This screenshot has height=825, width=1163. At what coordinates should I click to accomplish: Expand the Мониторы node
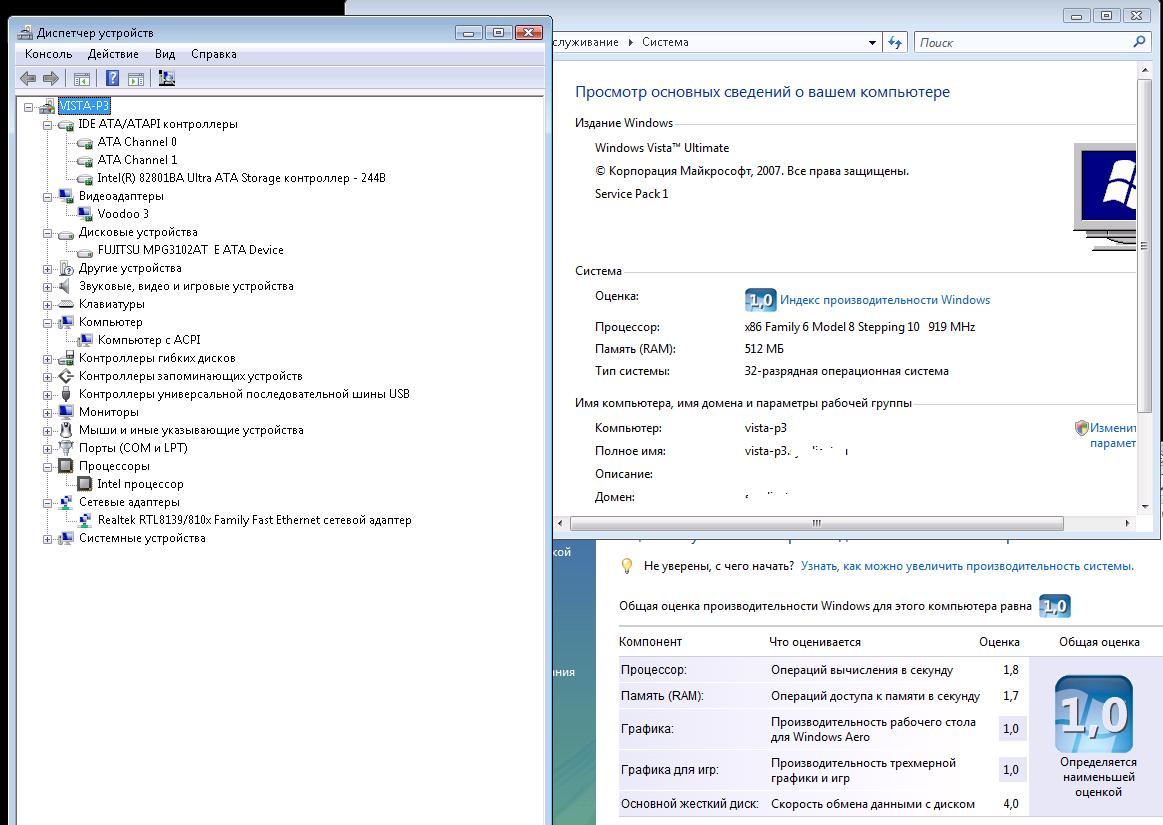(47, 413)
